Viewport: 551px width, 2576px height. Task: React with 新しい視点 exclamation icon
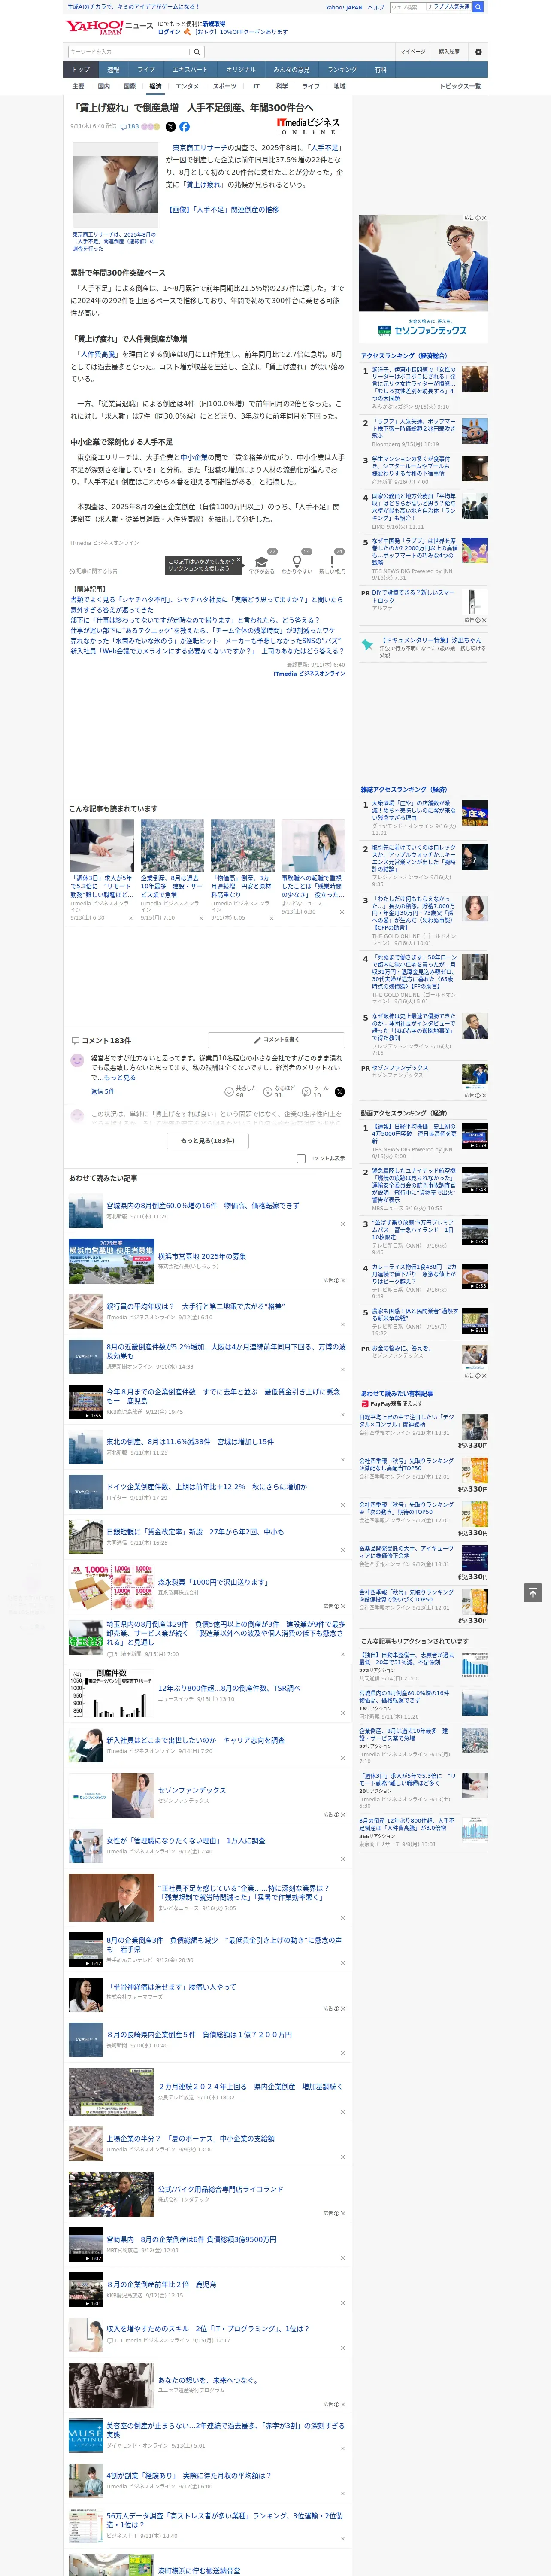click(x=332, y=562)
